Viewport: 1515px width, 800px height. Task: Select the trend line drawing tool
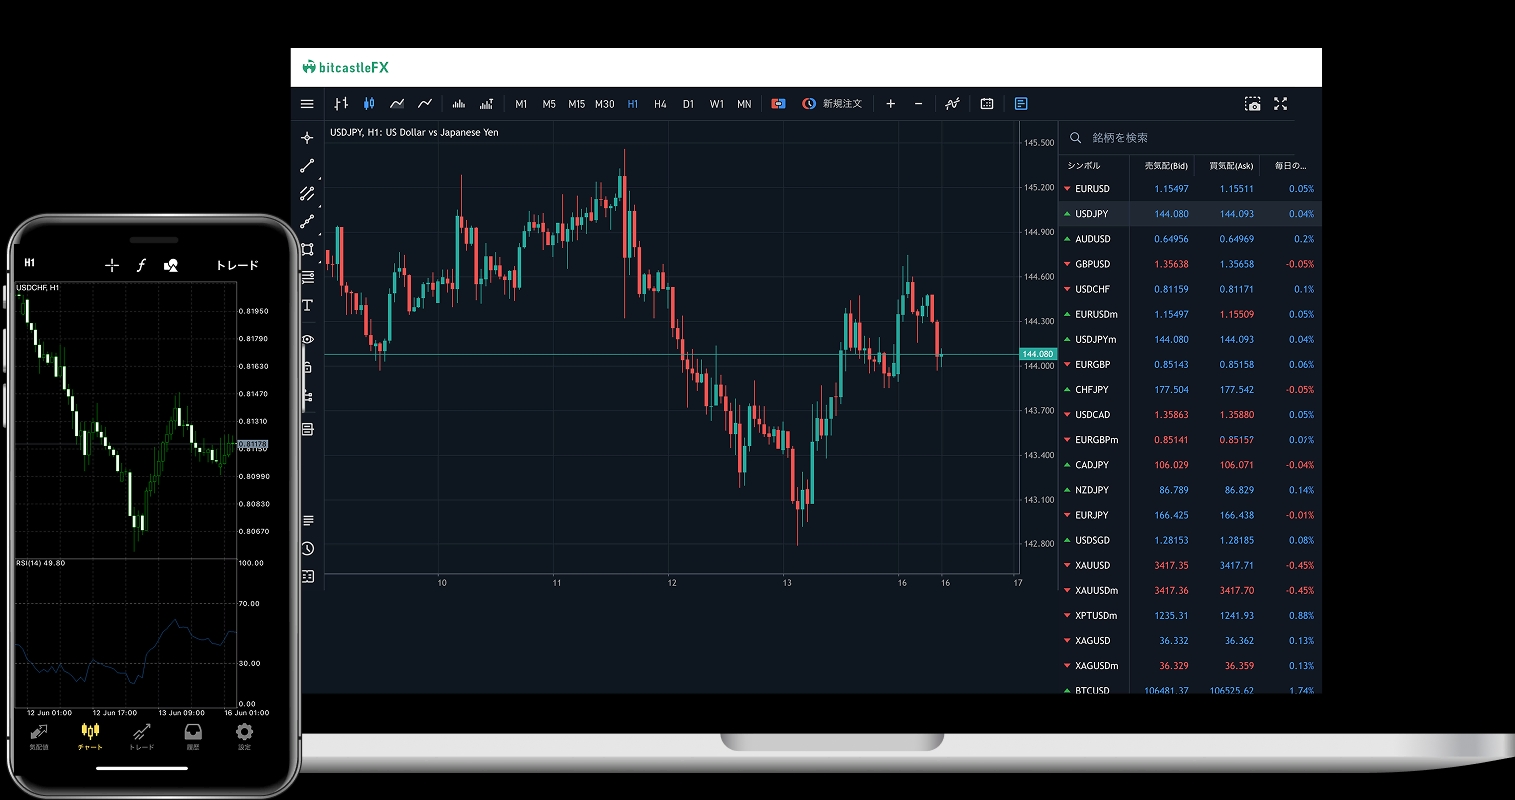[307, 166]
